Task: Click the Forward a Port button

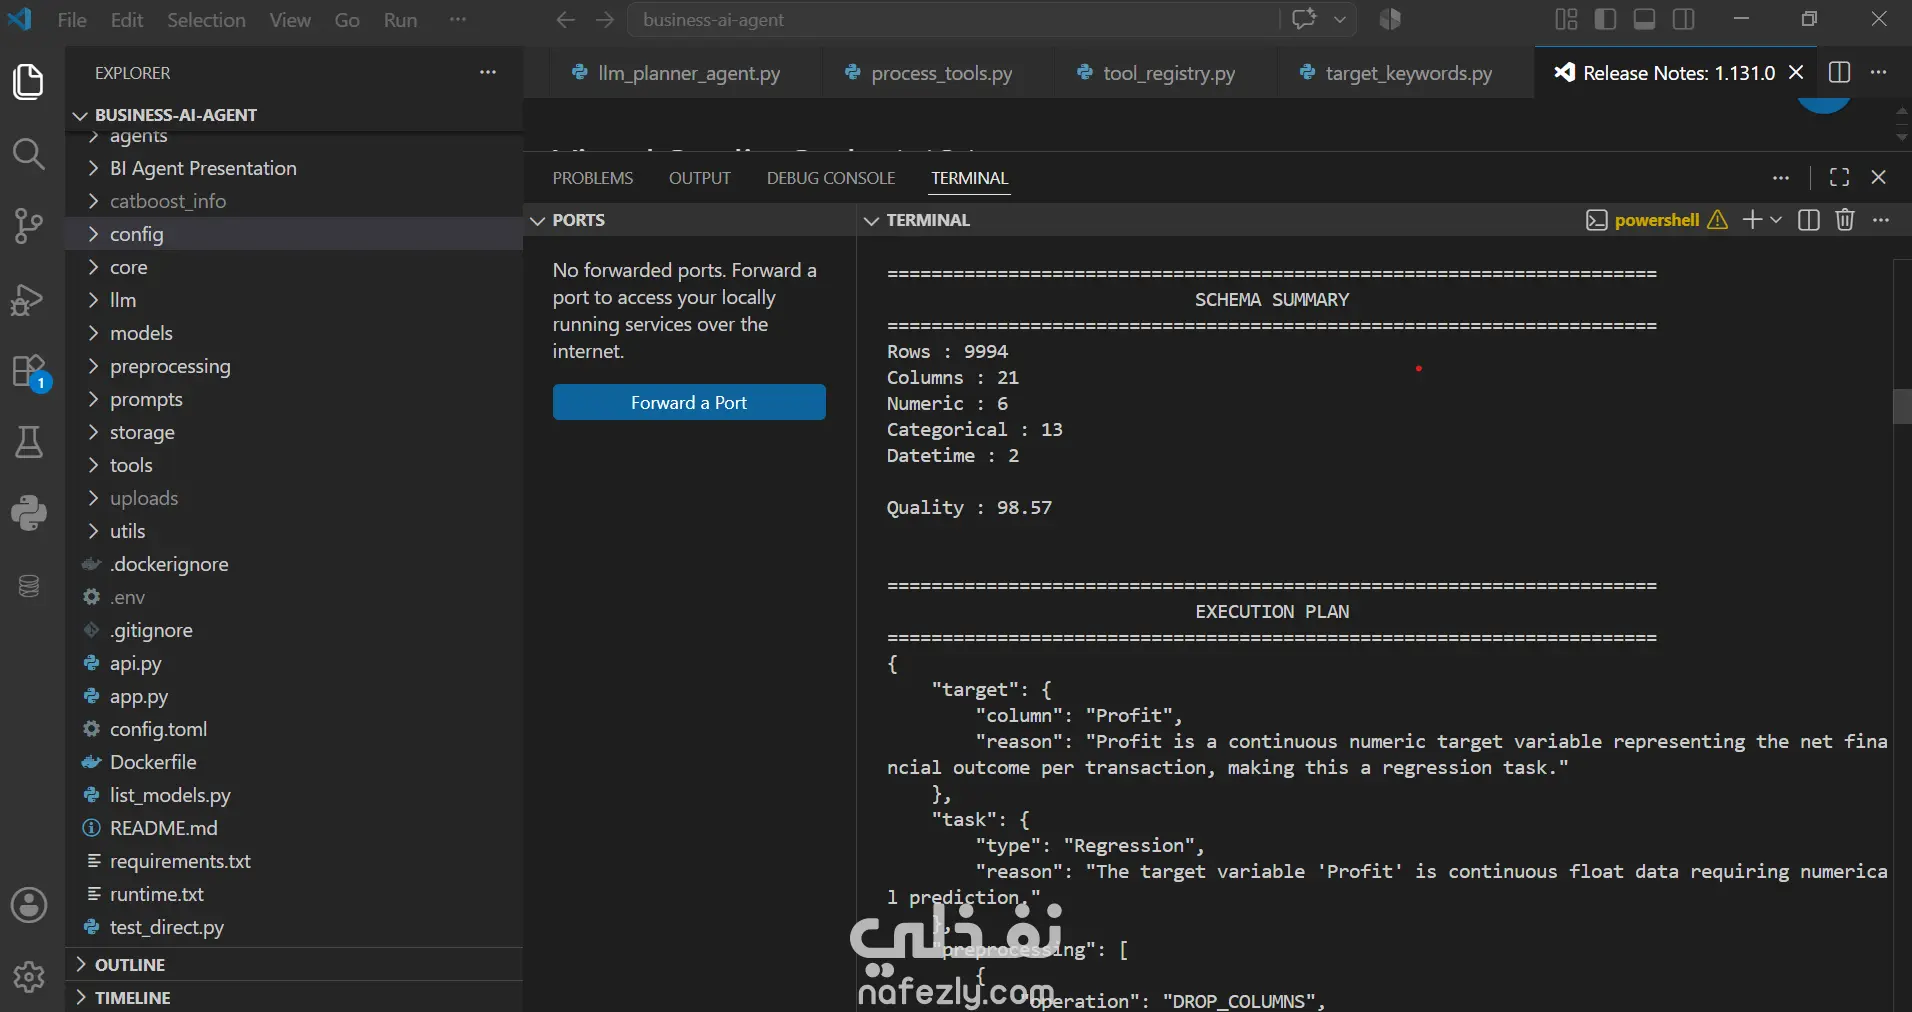Action: pyautogui.click(x=689, y=402)
